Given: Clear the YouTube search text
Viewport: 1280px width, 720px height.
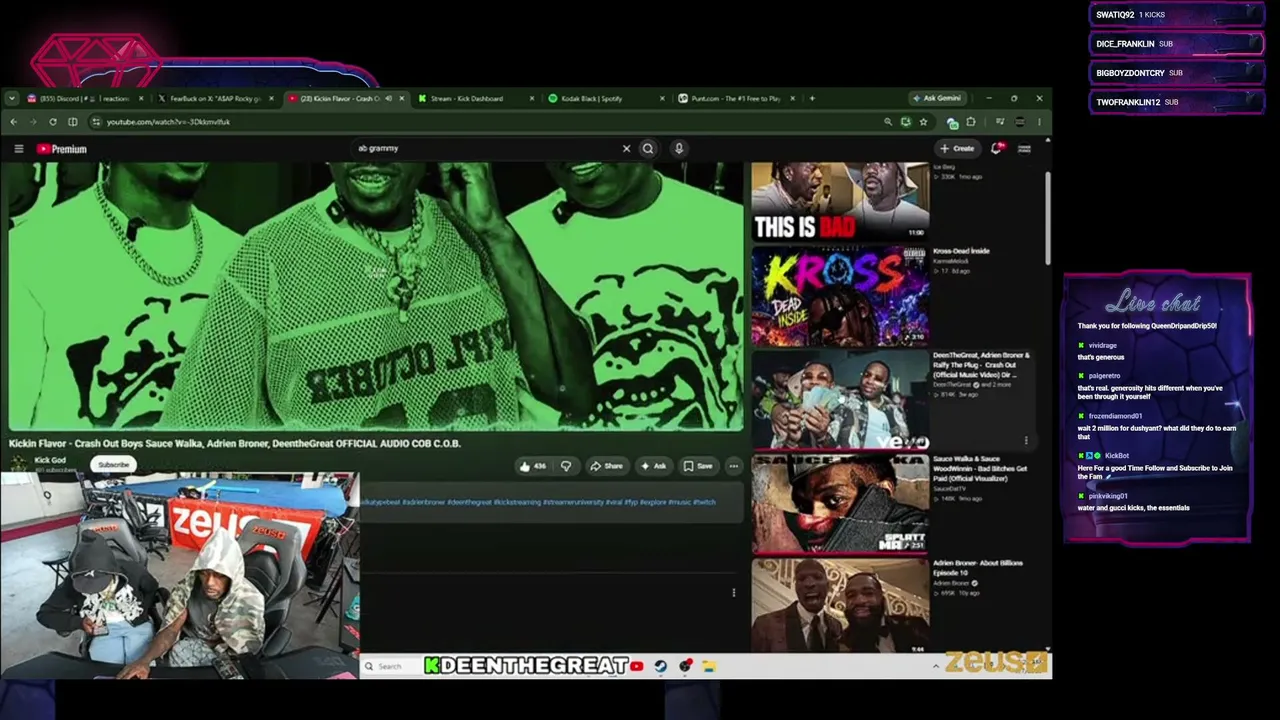Looking at the screenshot, I should [626, 149].
